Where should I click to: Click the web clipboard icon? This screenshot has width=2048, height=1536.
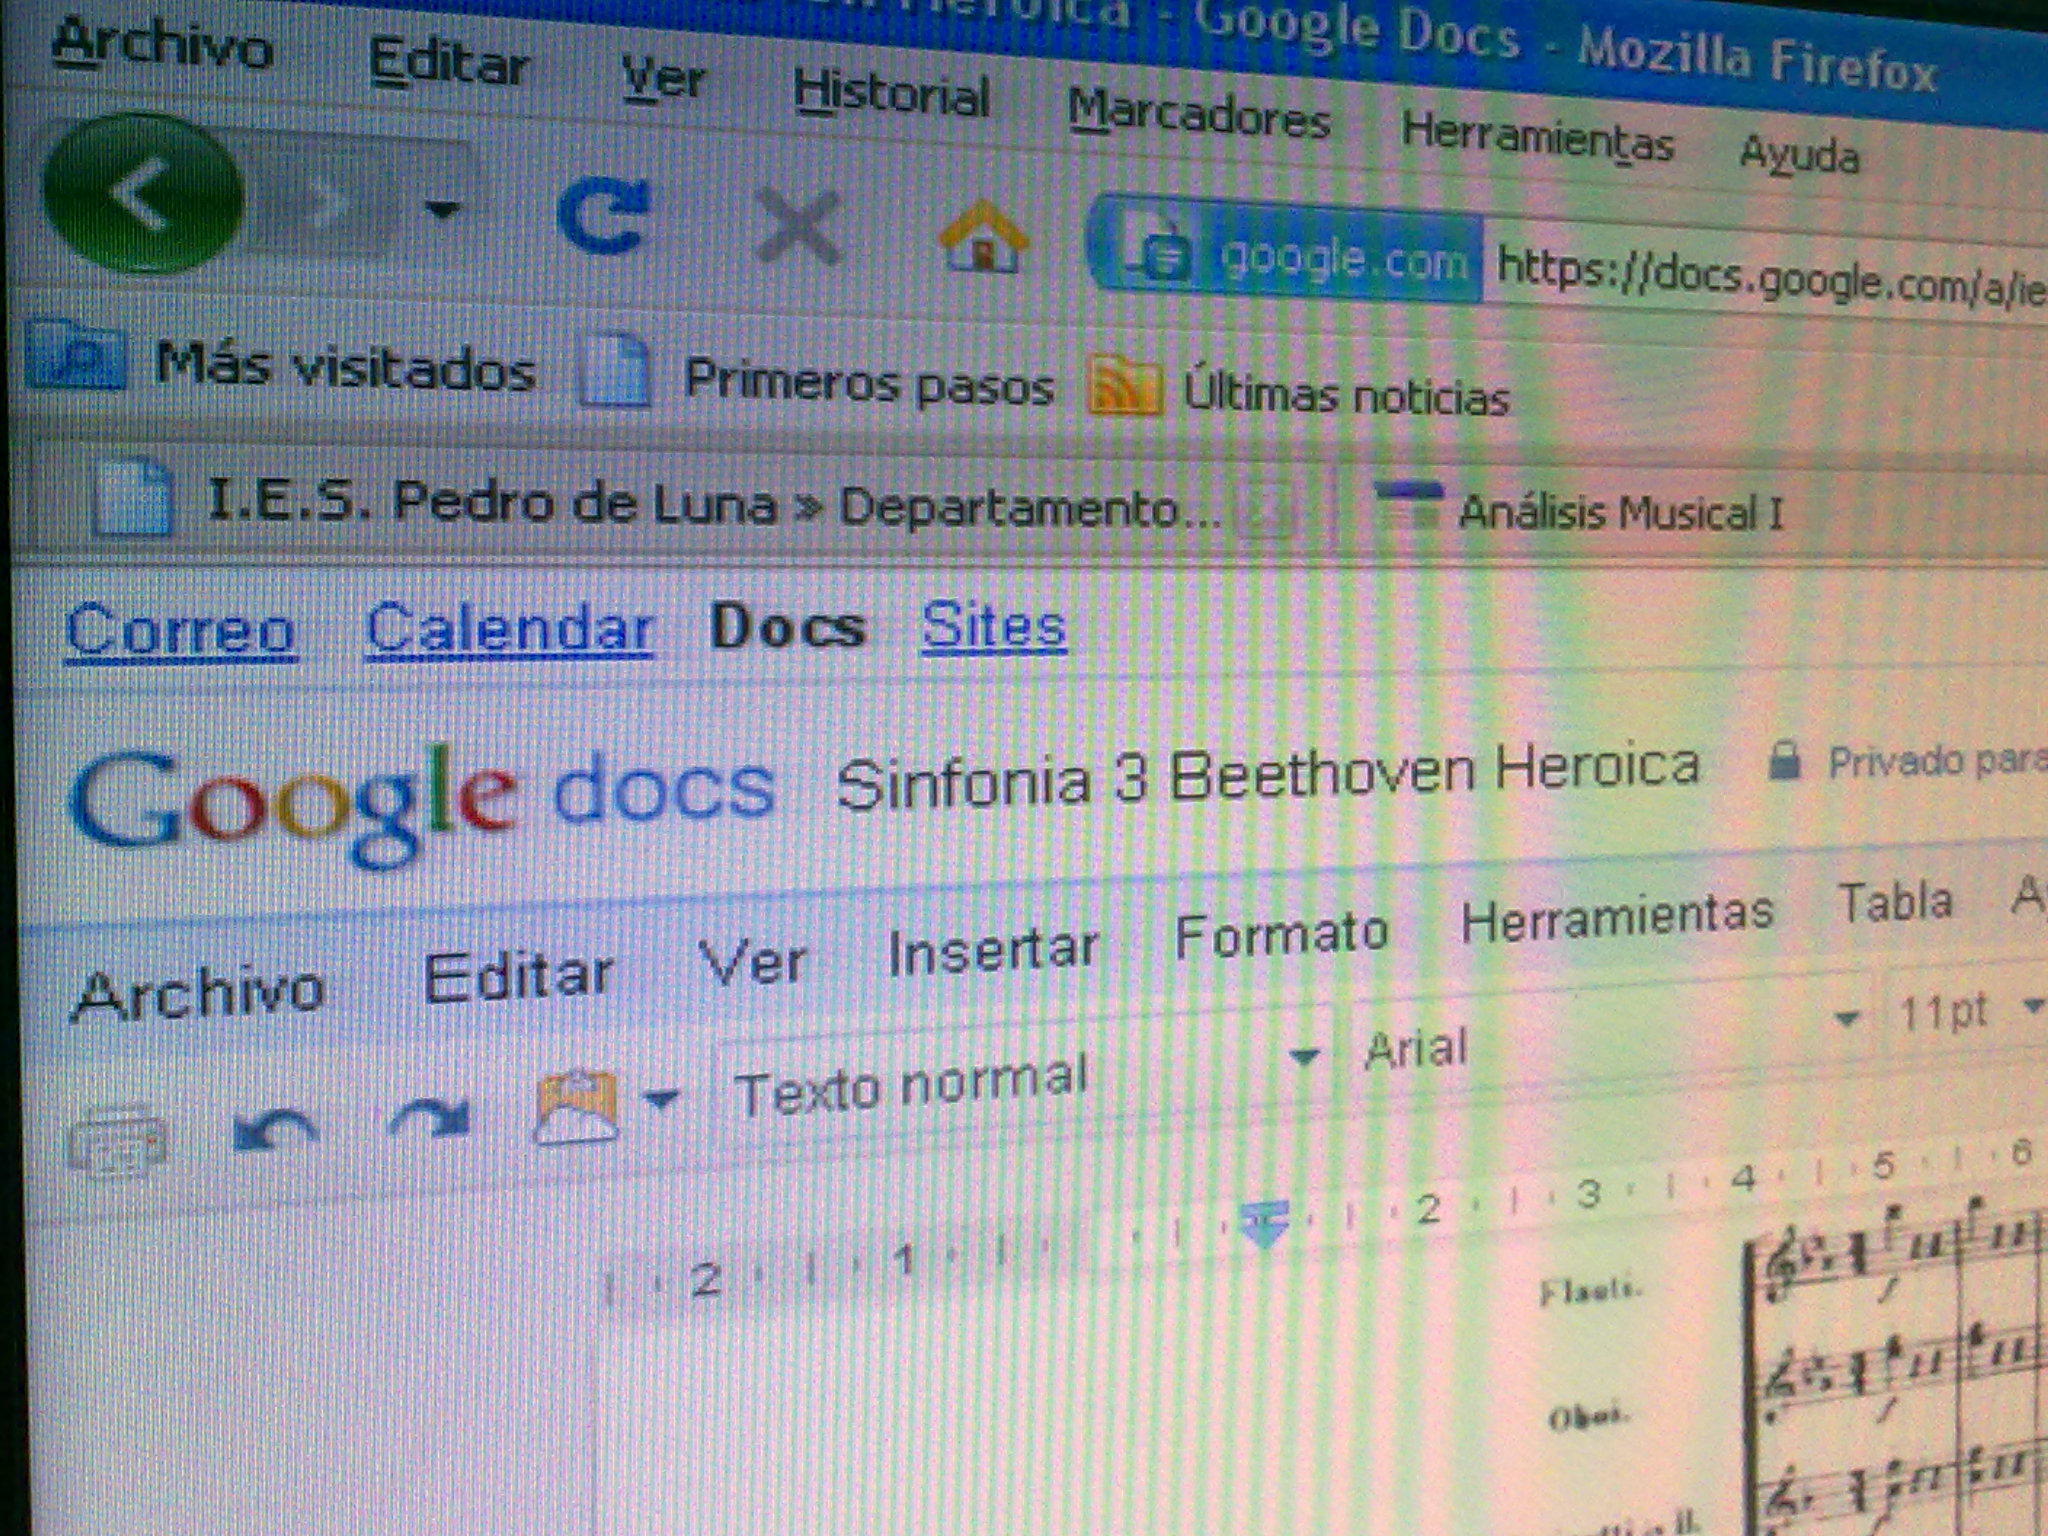[x=576, y=1106]
